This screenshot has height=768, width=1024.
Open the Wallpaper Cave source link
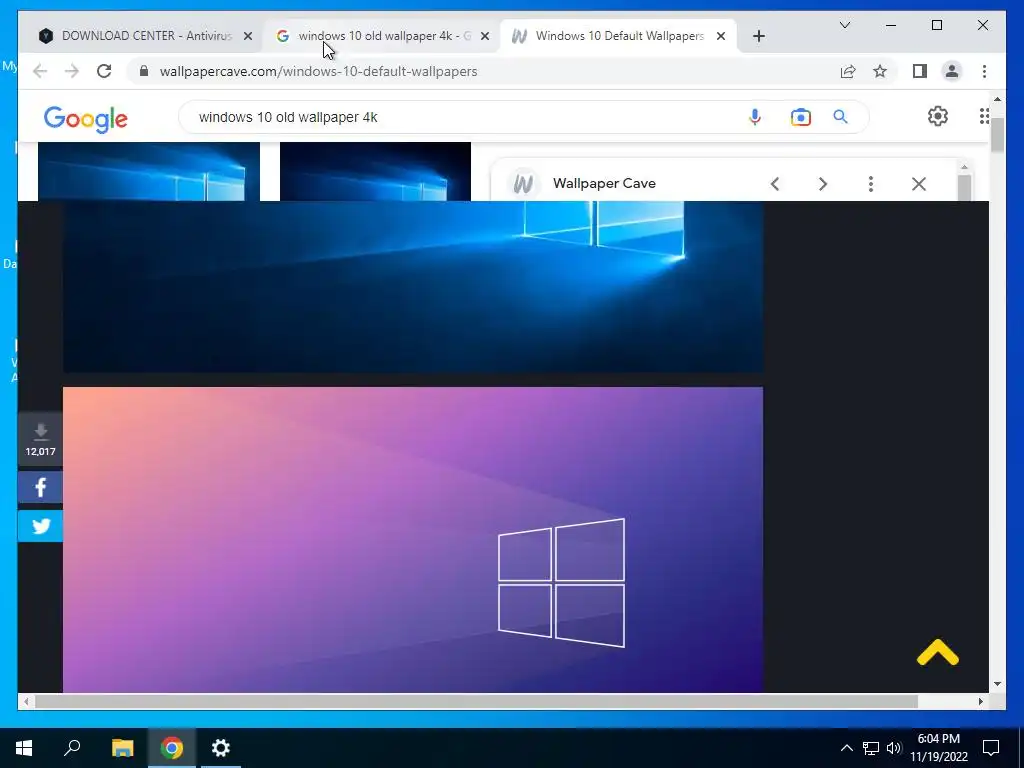point(604,184)
